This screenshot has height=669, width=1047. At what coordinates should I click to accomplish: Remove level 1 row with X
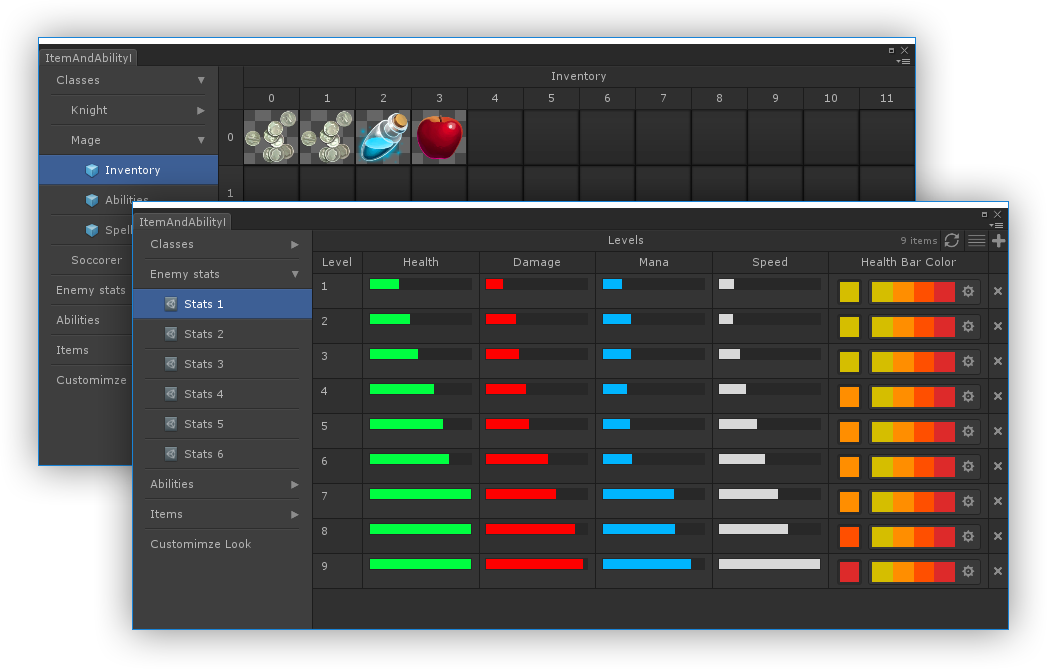998,291
